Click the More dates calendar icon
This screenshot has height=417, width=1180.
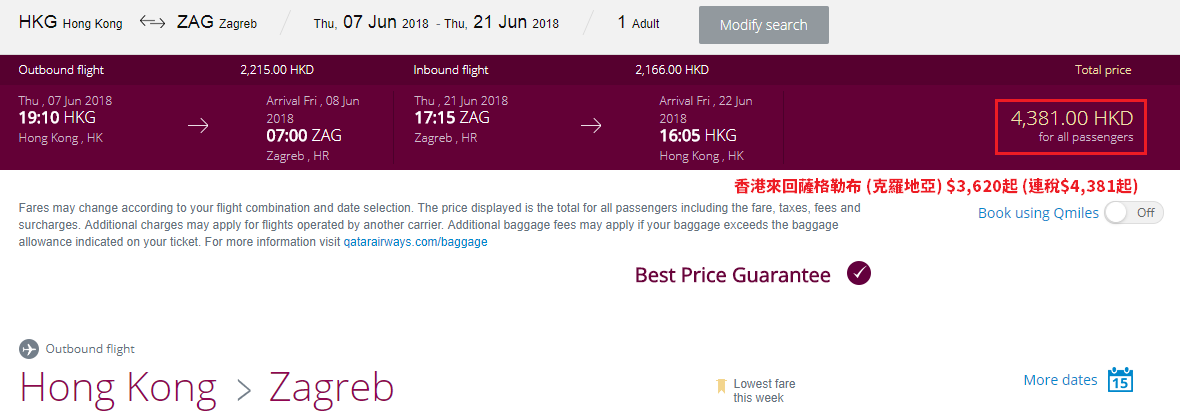(x=1121, y=379)
